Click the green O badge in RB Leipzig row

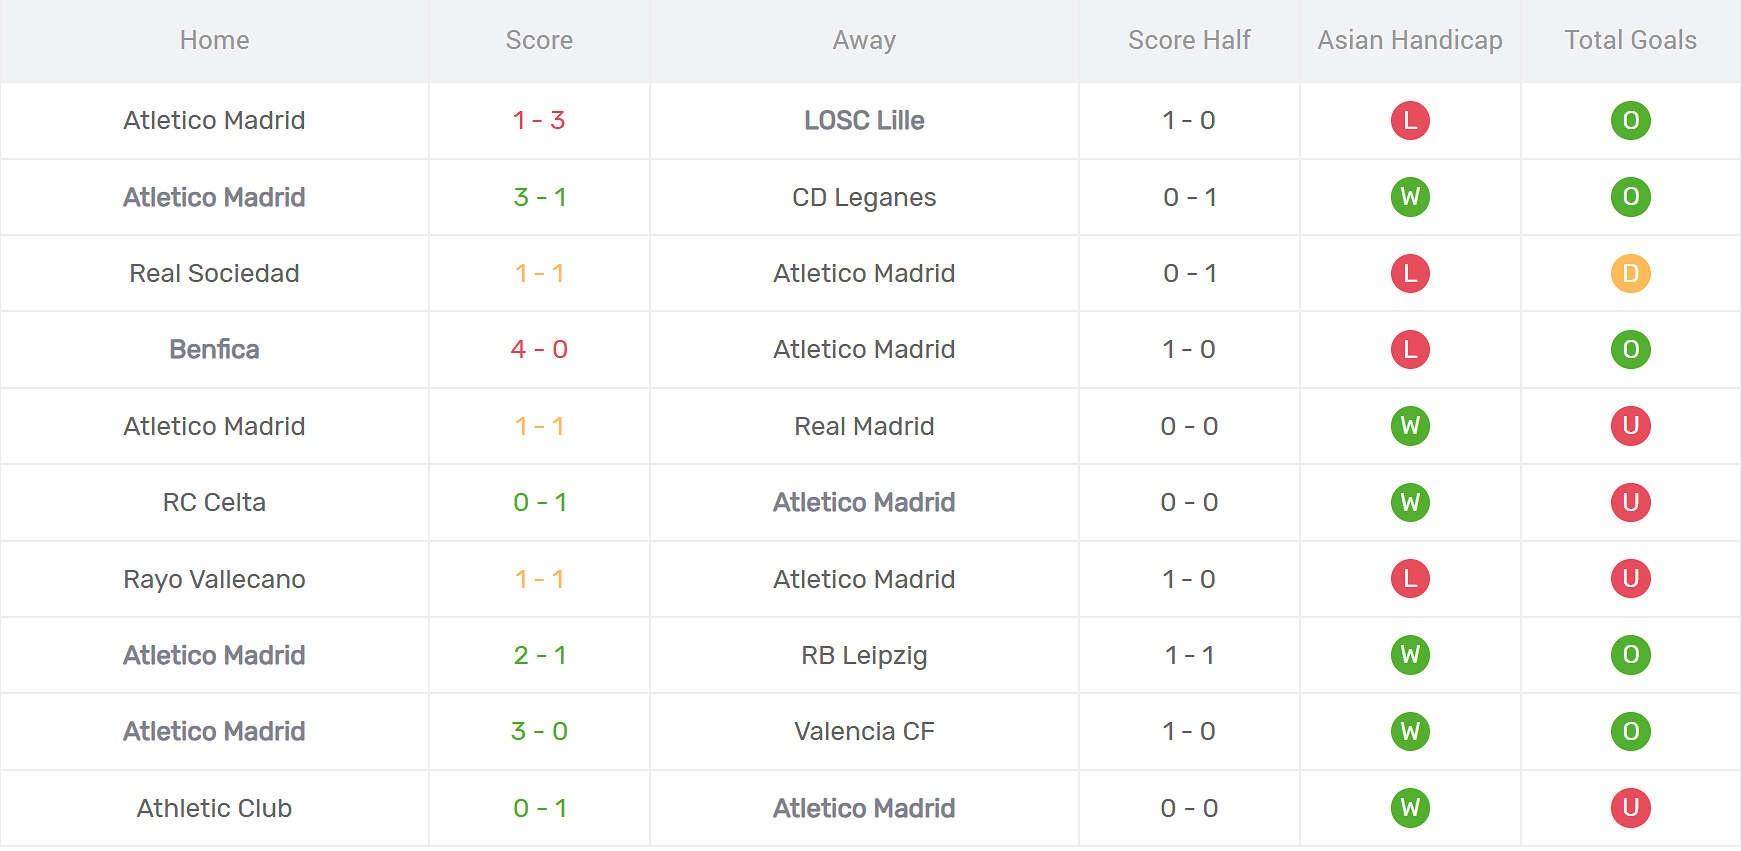tap(1630, 655)
